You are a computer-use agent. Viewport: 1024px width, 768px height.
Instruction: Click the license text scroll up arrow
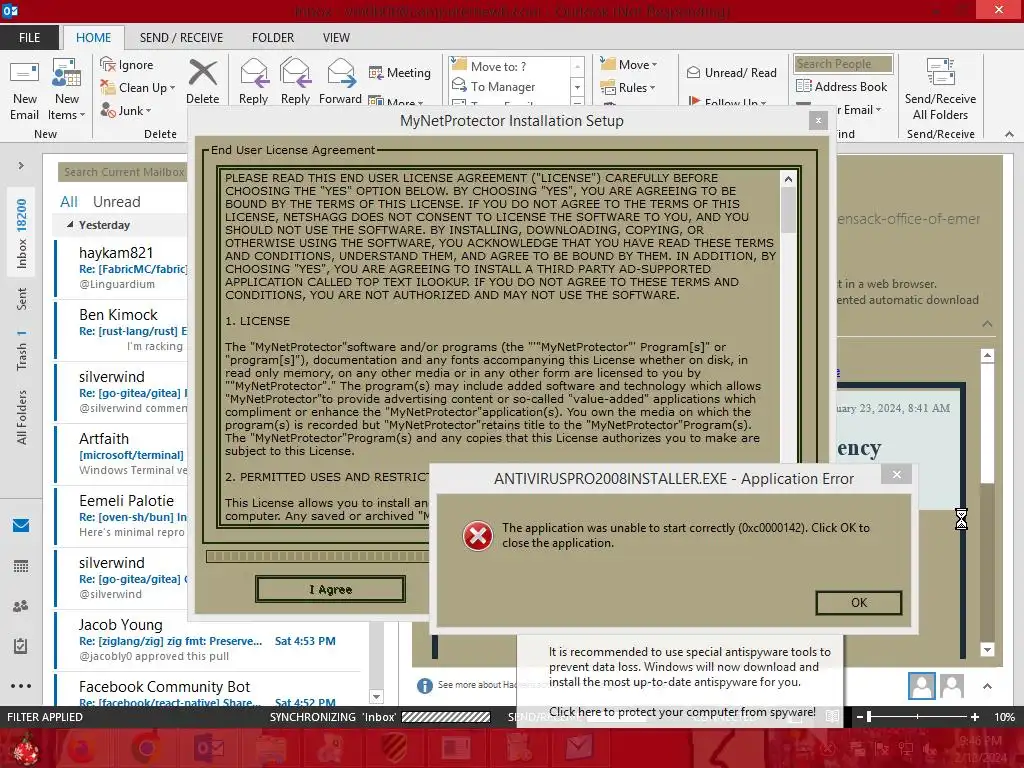[x=788, y=179]
